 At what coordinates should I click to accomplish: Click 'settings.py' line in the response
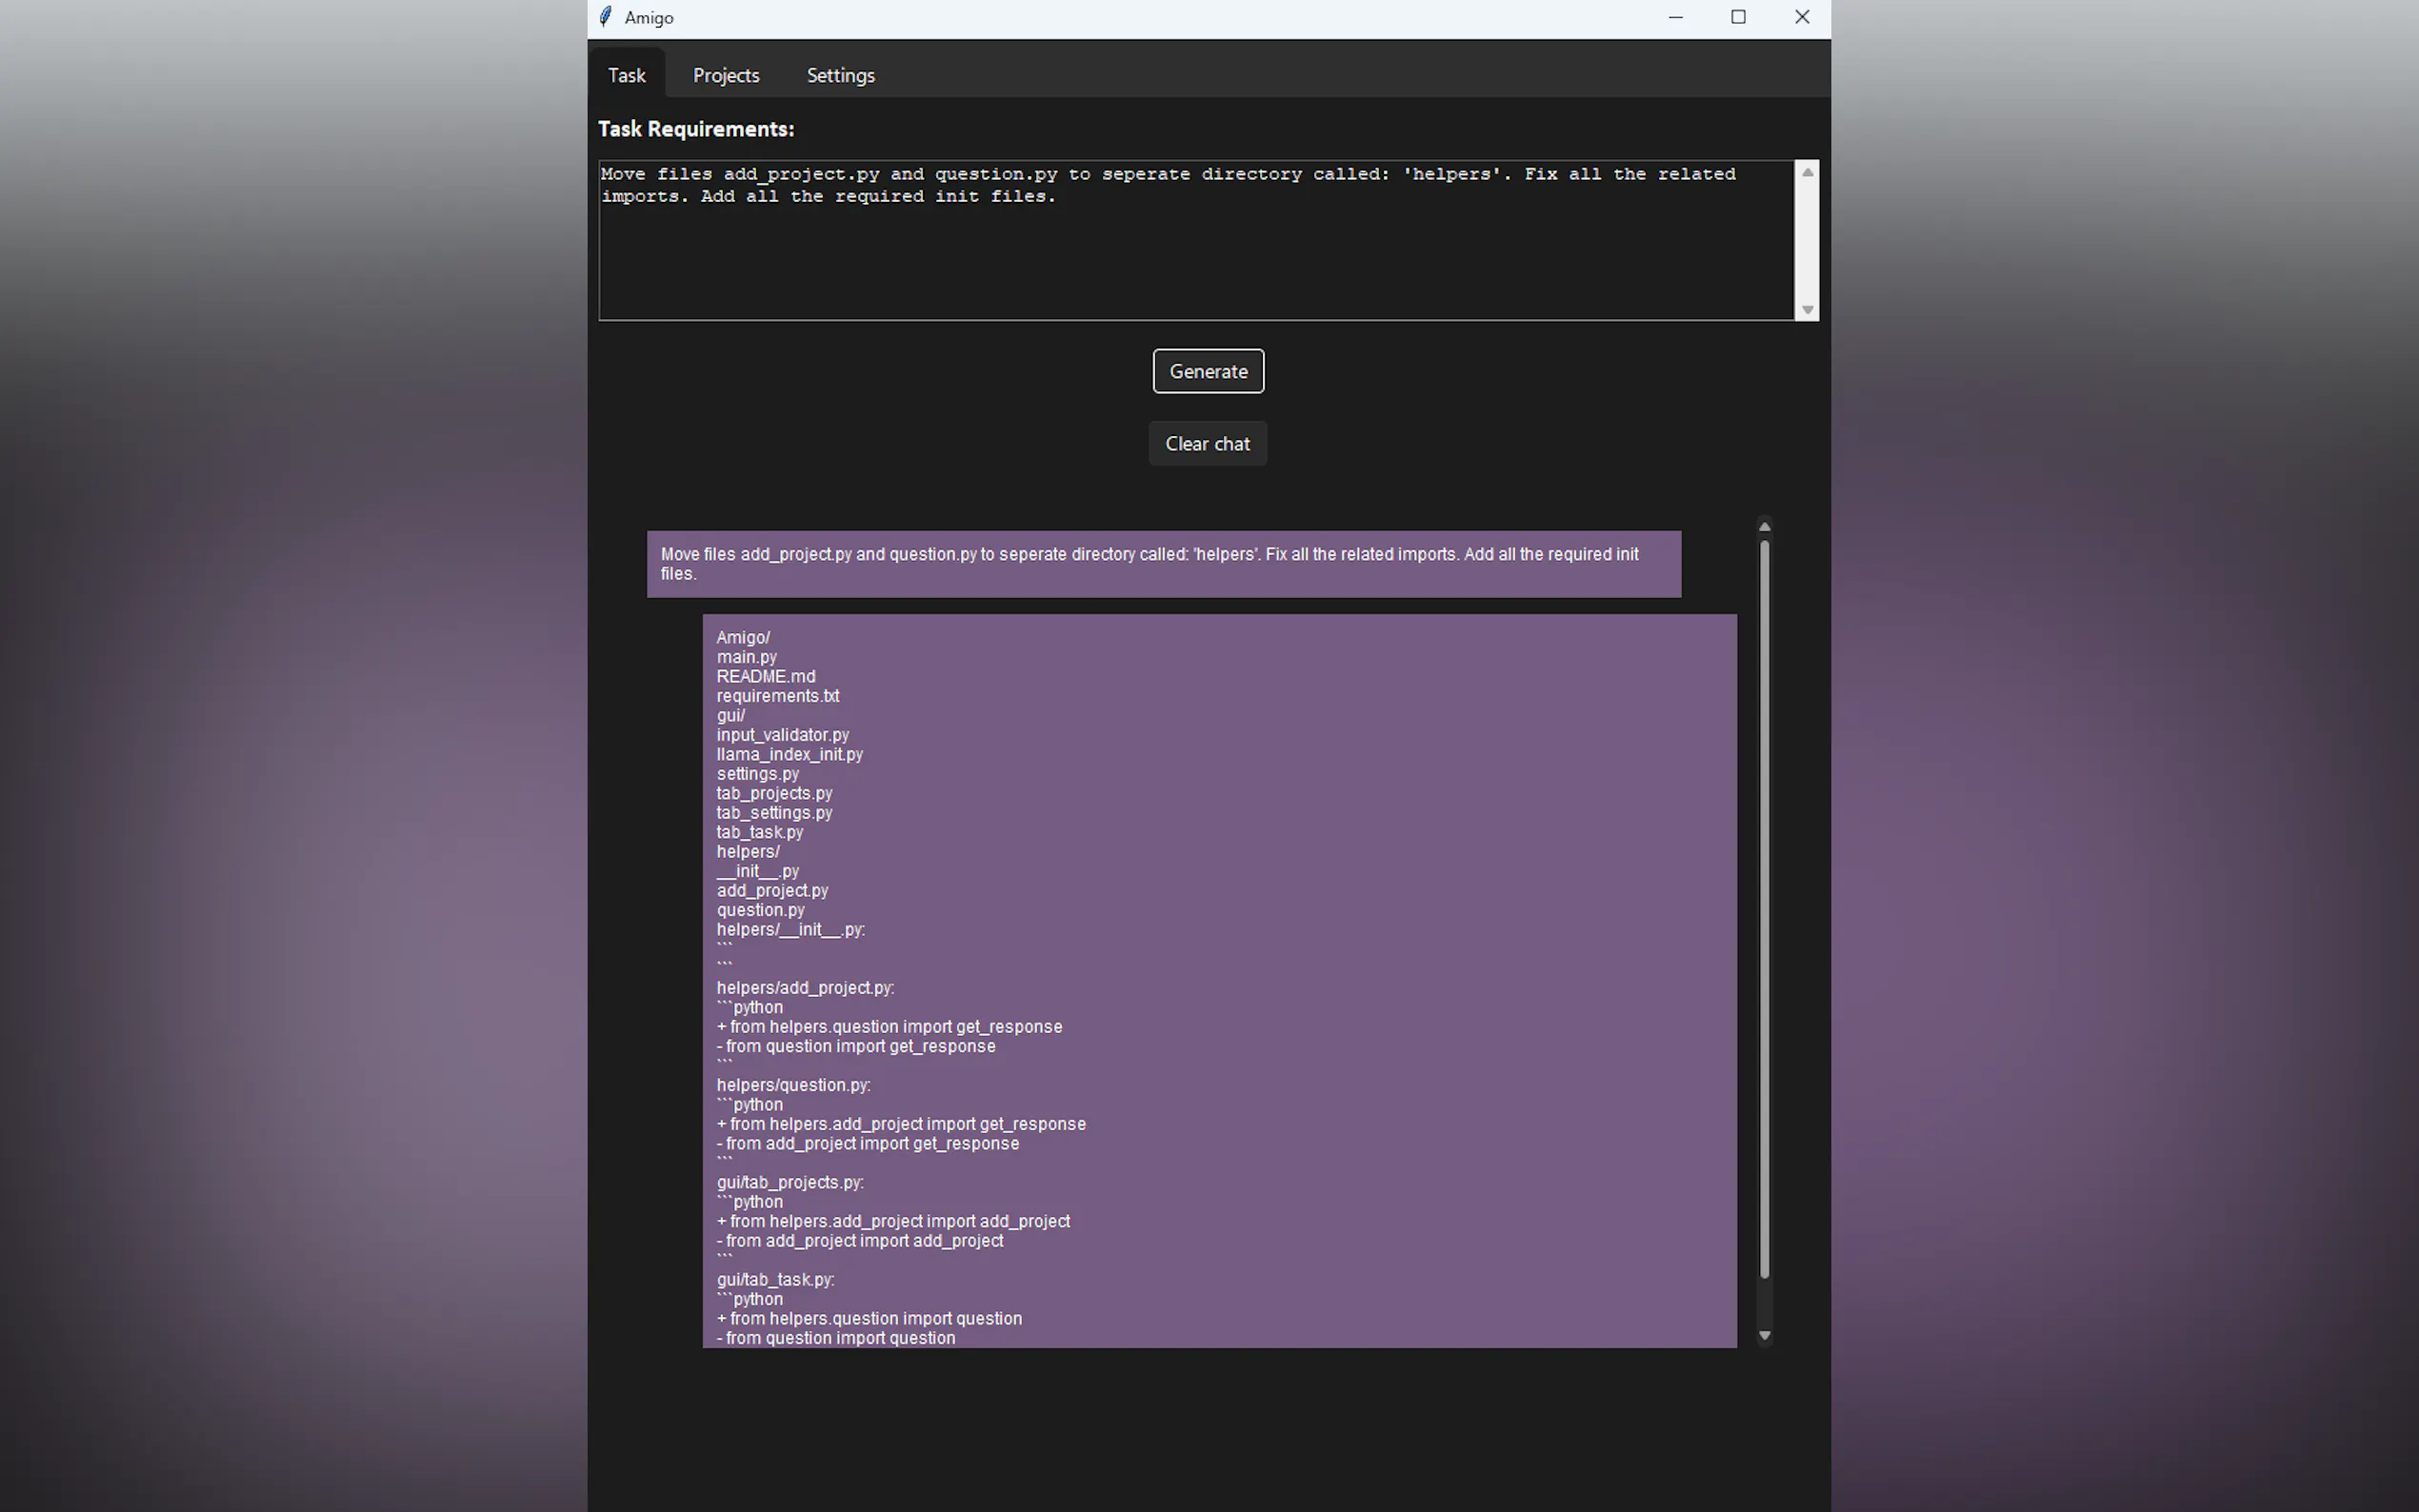click(x=757, y=774)
